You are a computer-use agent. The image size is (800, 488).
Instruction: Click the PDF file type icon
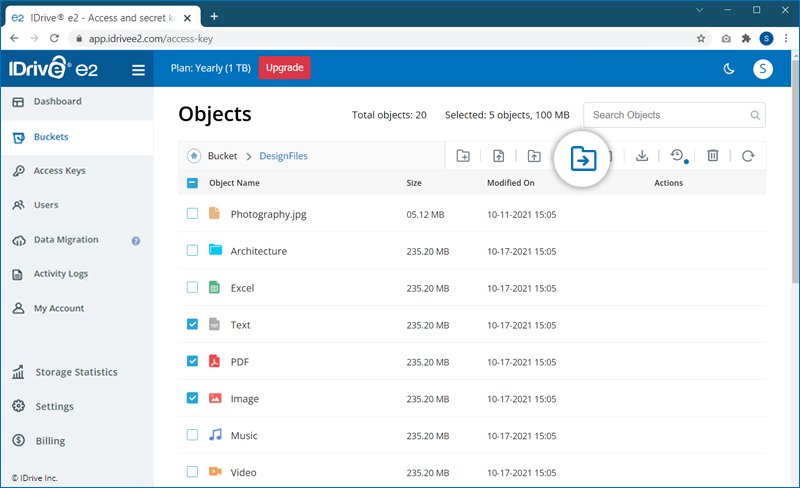pyautogui.click(x=214, y=361)
